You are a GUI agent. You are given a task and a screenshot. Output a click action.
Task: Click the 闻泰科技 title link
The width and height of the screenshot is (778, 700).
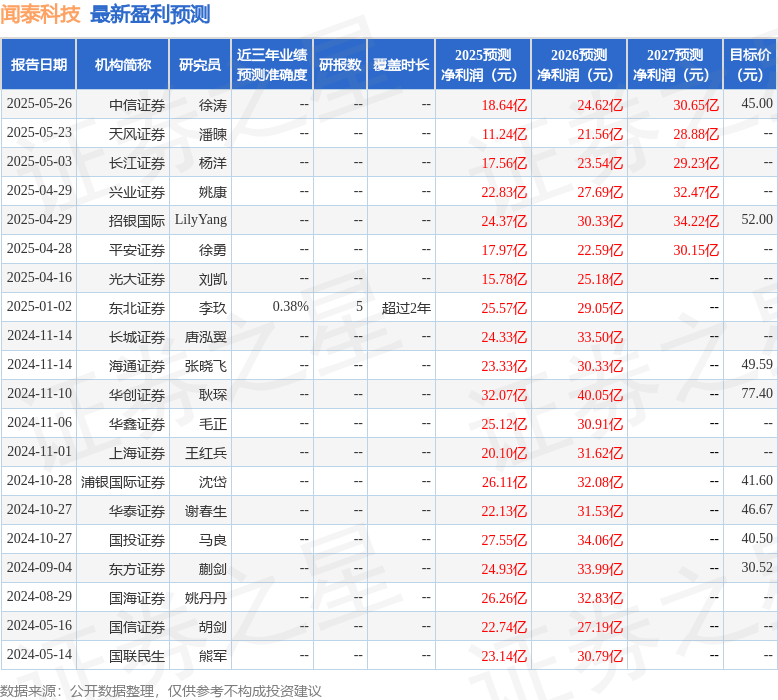coord(41,14)
